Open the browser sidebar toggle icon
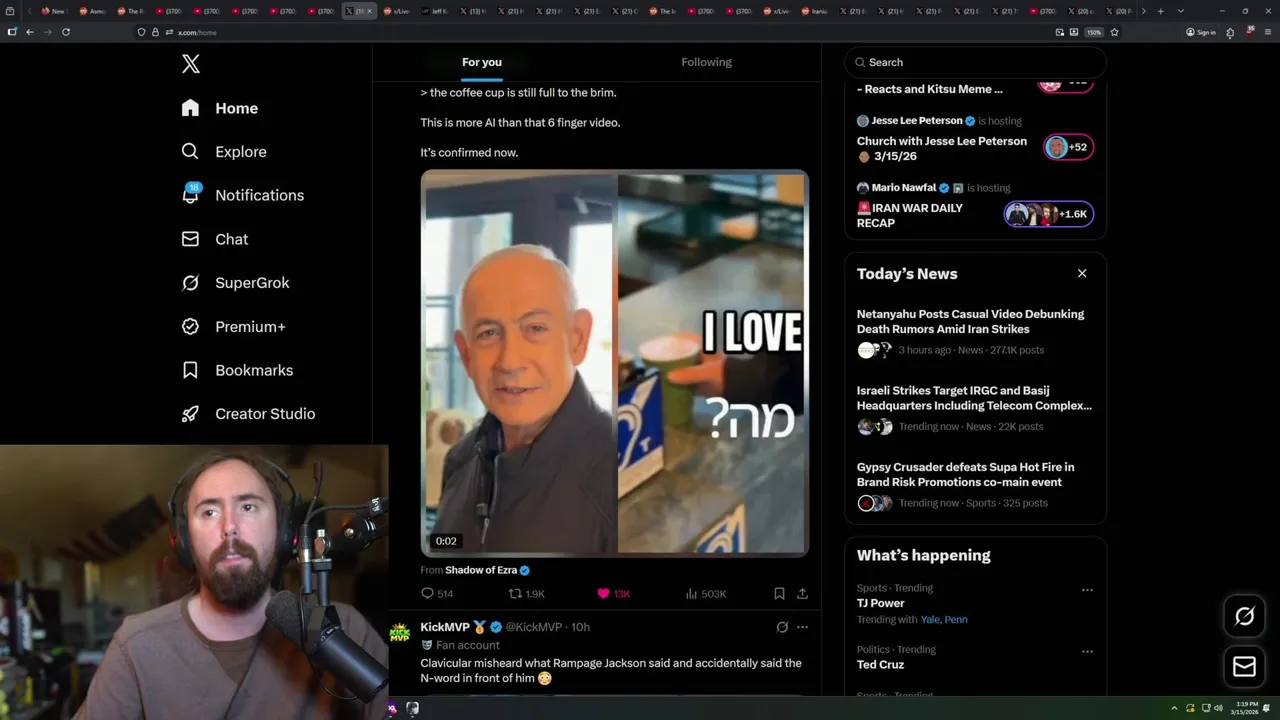Viewport: 1280px width, 720px height. (12, 32)
